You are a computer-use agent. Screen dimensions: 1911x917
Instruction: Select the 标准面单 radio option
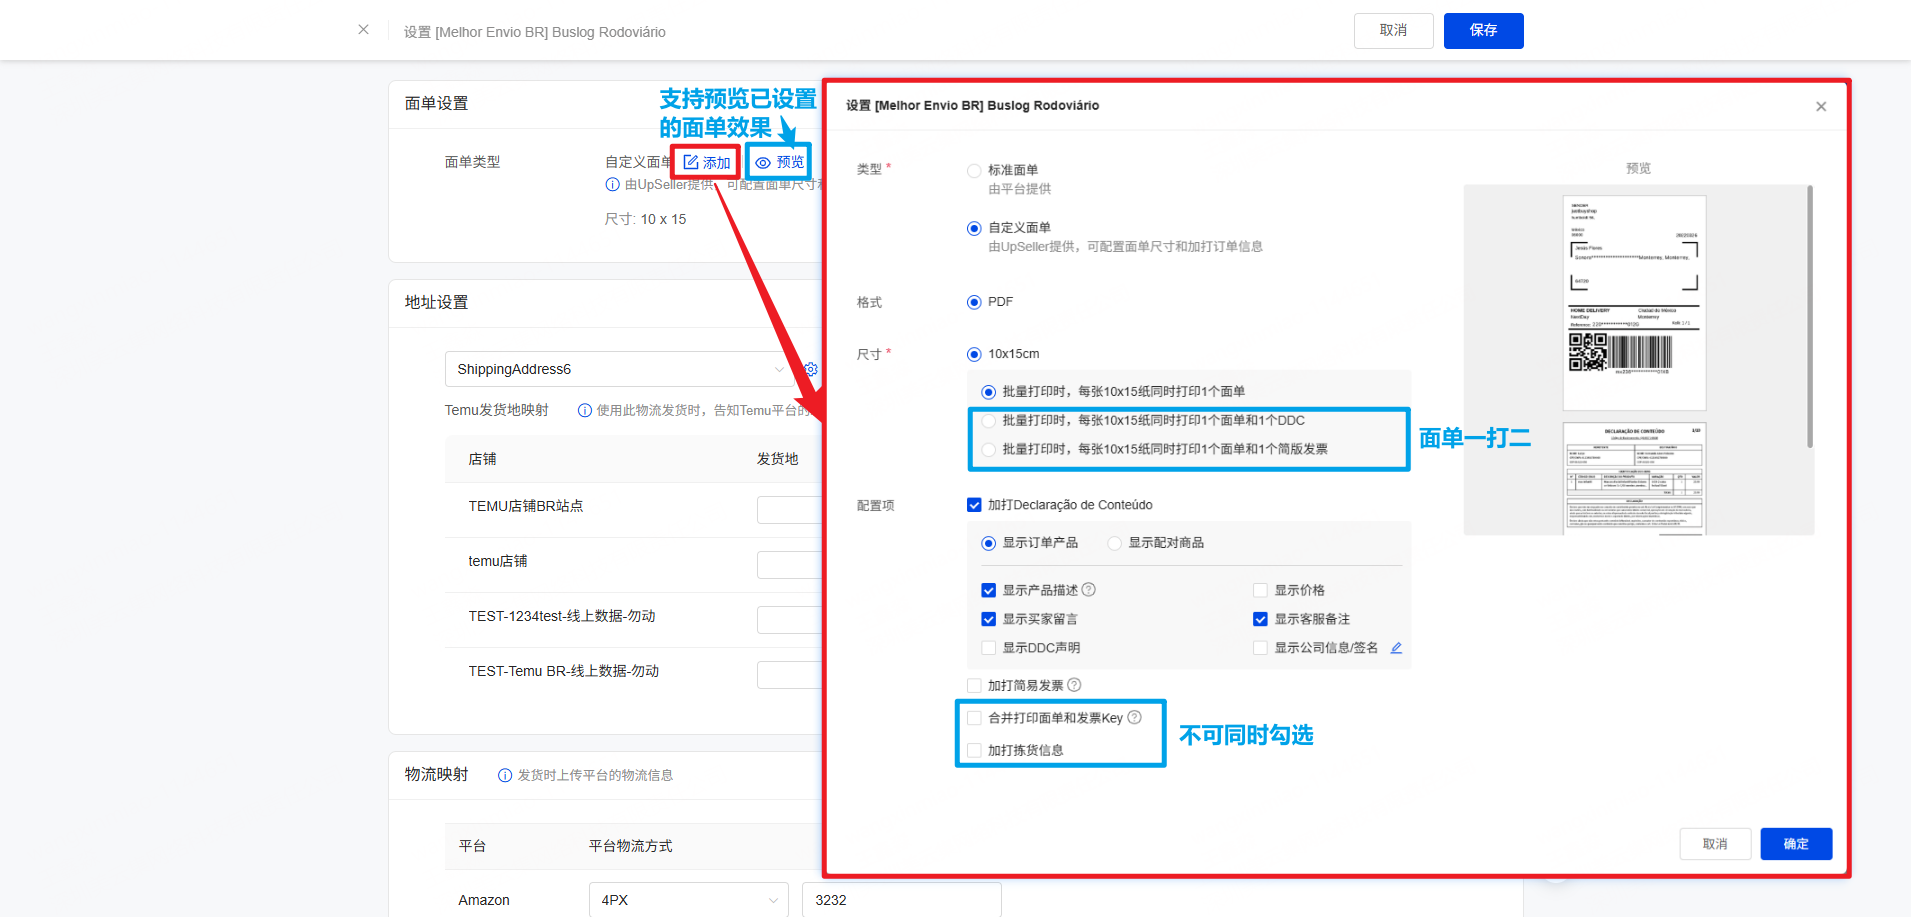974,171
